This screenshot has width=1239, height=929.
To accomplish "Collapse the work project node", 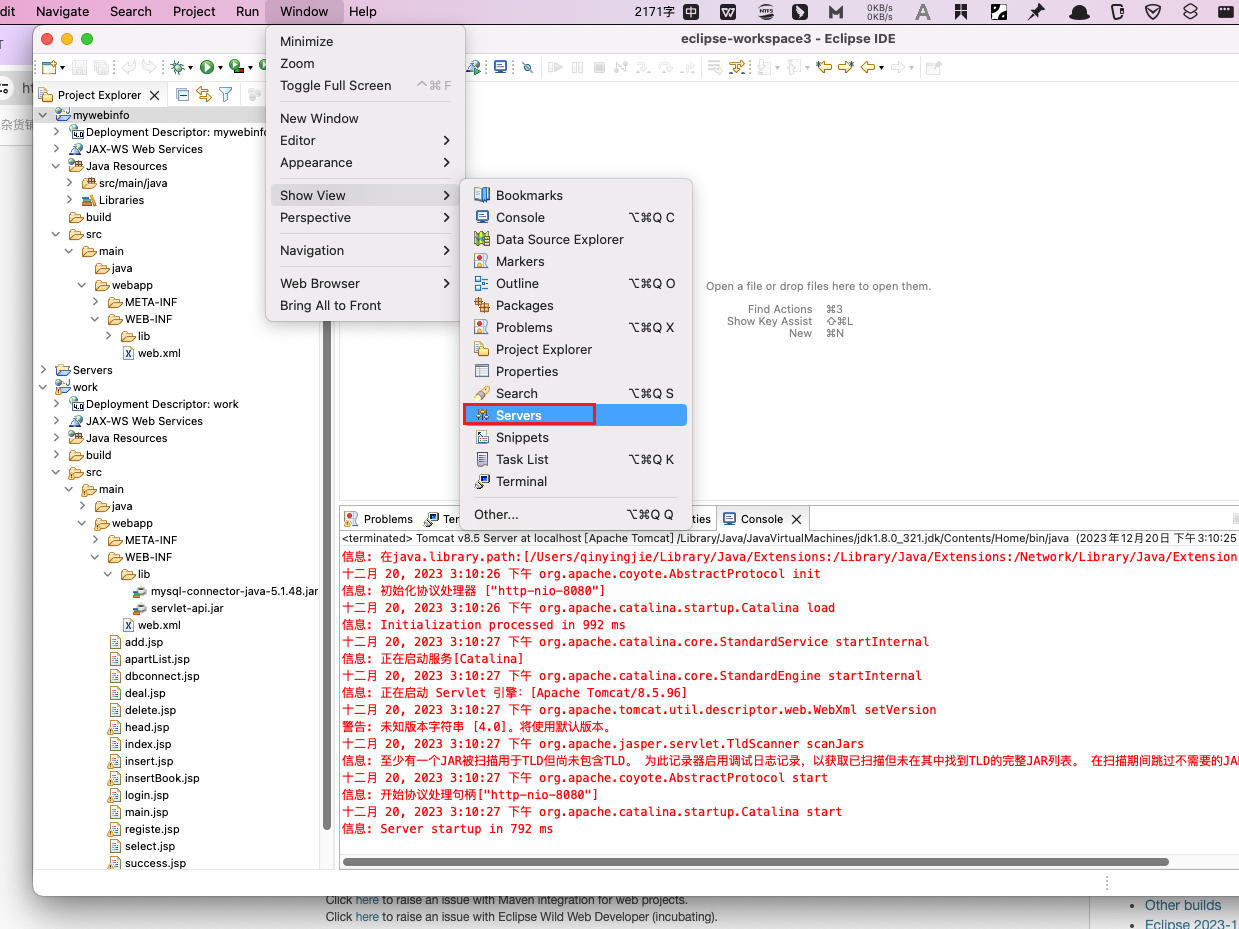I will 43,387.
